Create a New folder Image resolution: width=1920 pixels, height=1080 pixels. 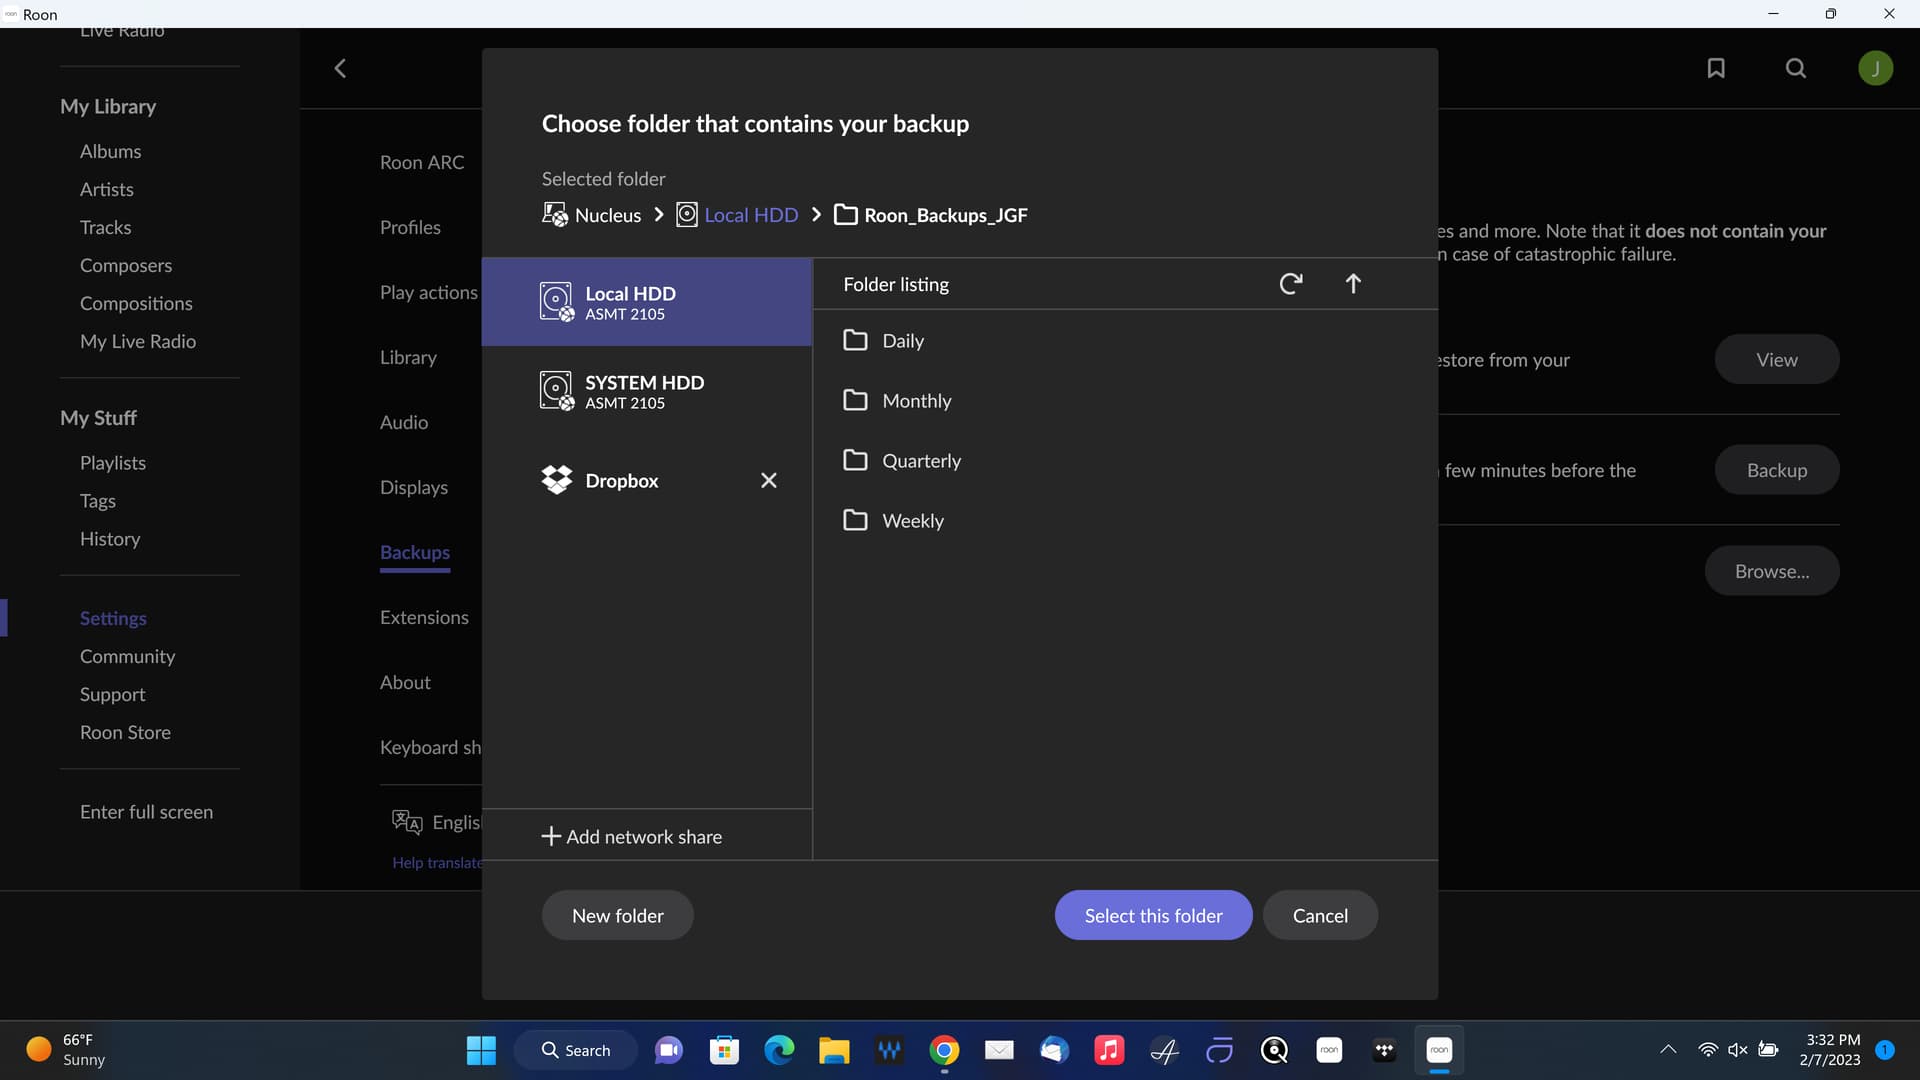618,915
